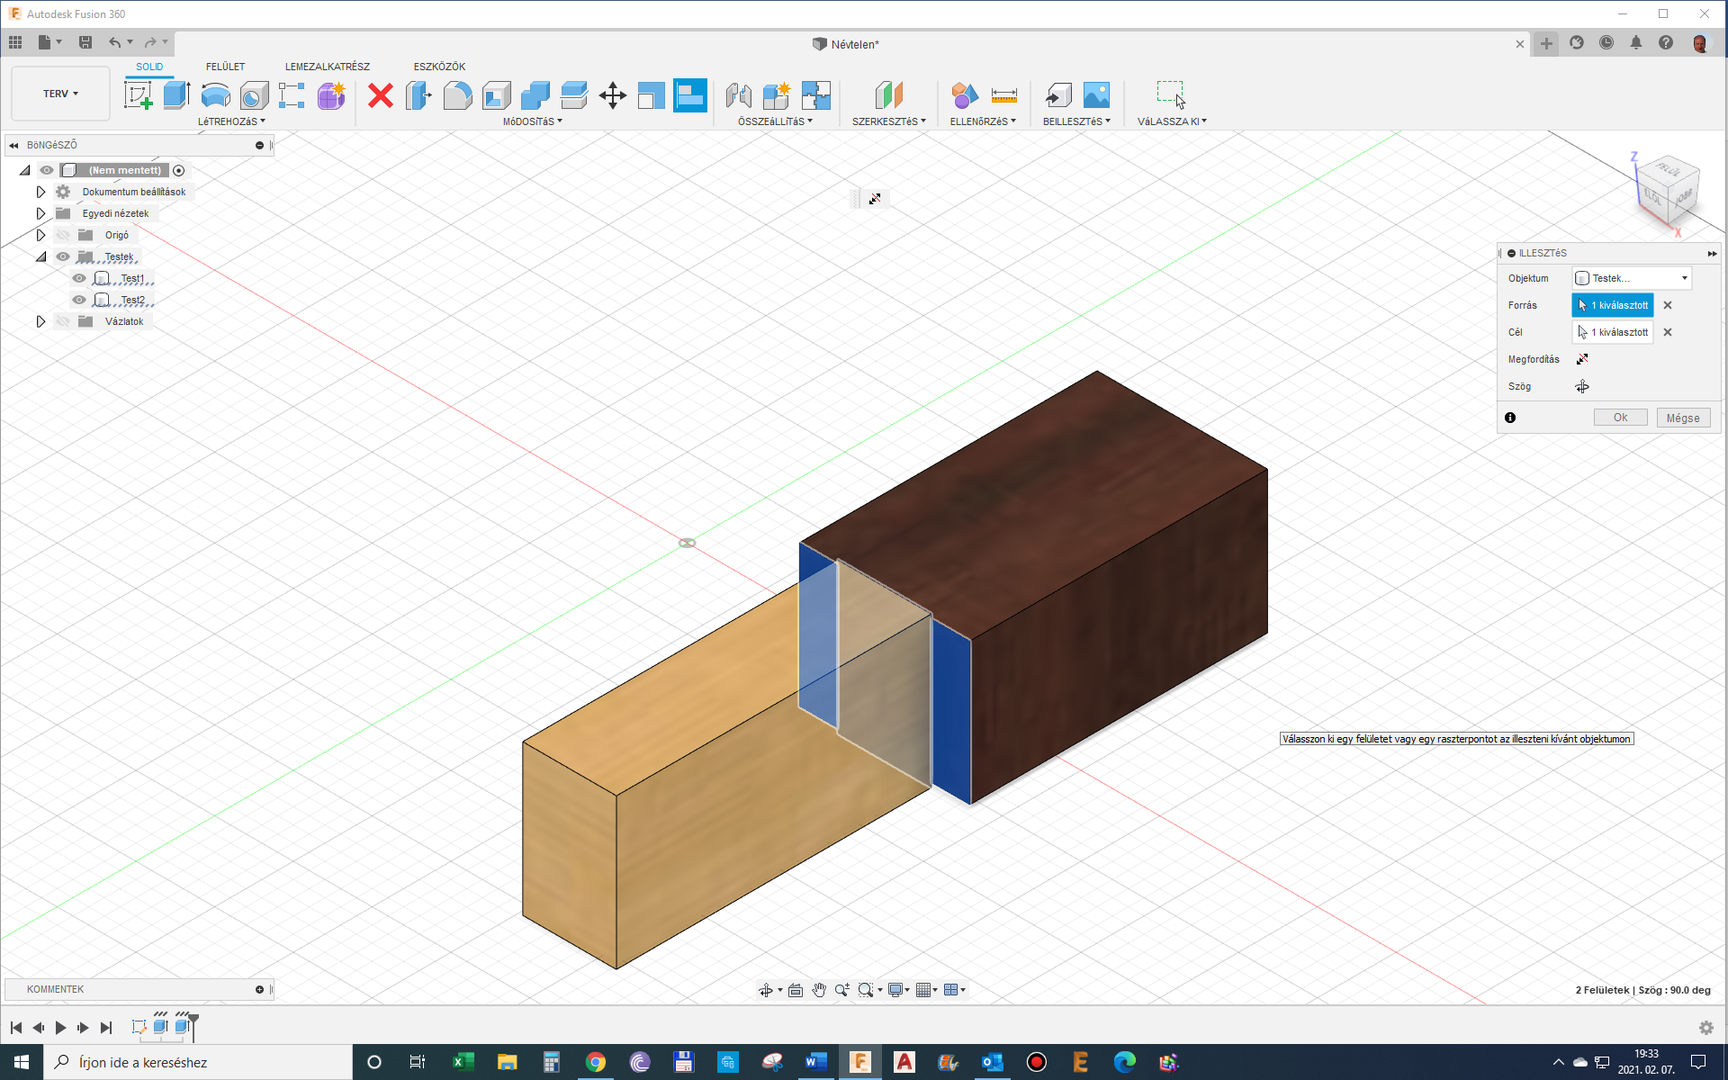Expand the Vázlatok node

[x=41, y=321]
